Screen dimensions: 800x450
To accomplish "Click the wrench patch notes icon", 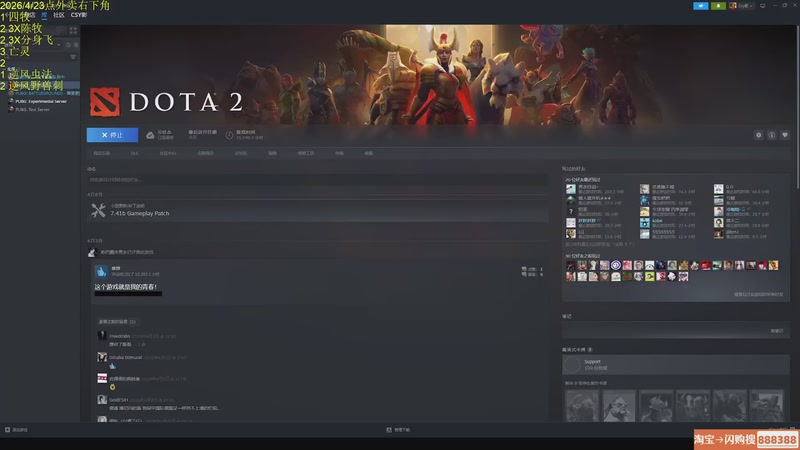I will (x=98, y=210).
